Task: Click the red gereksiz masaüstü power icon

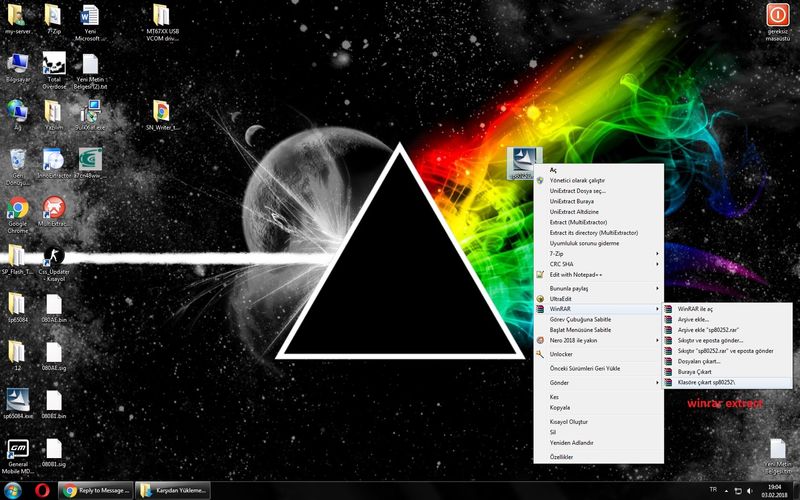Action: pos(776,15)
